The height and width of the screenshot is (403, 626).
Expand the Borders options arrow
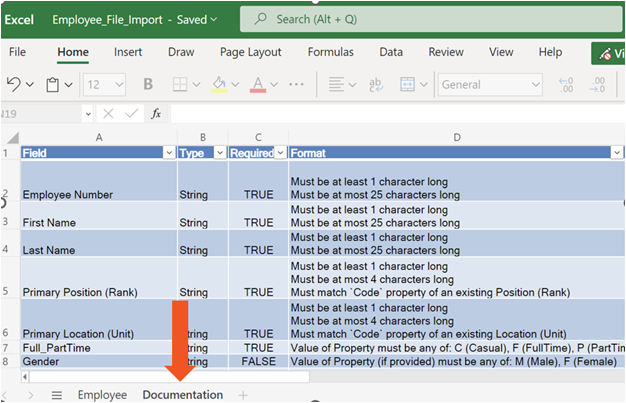(x=196, y=84)
